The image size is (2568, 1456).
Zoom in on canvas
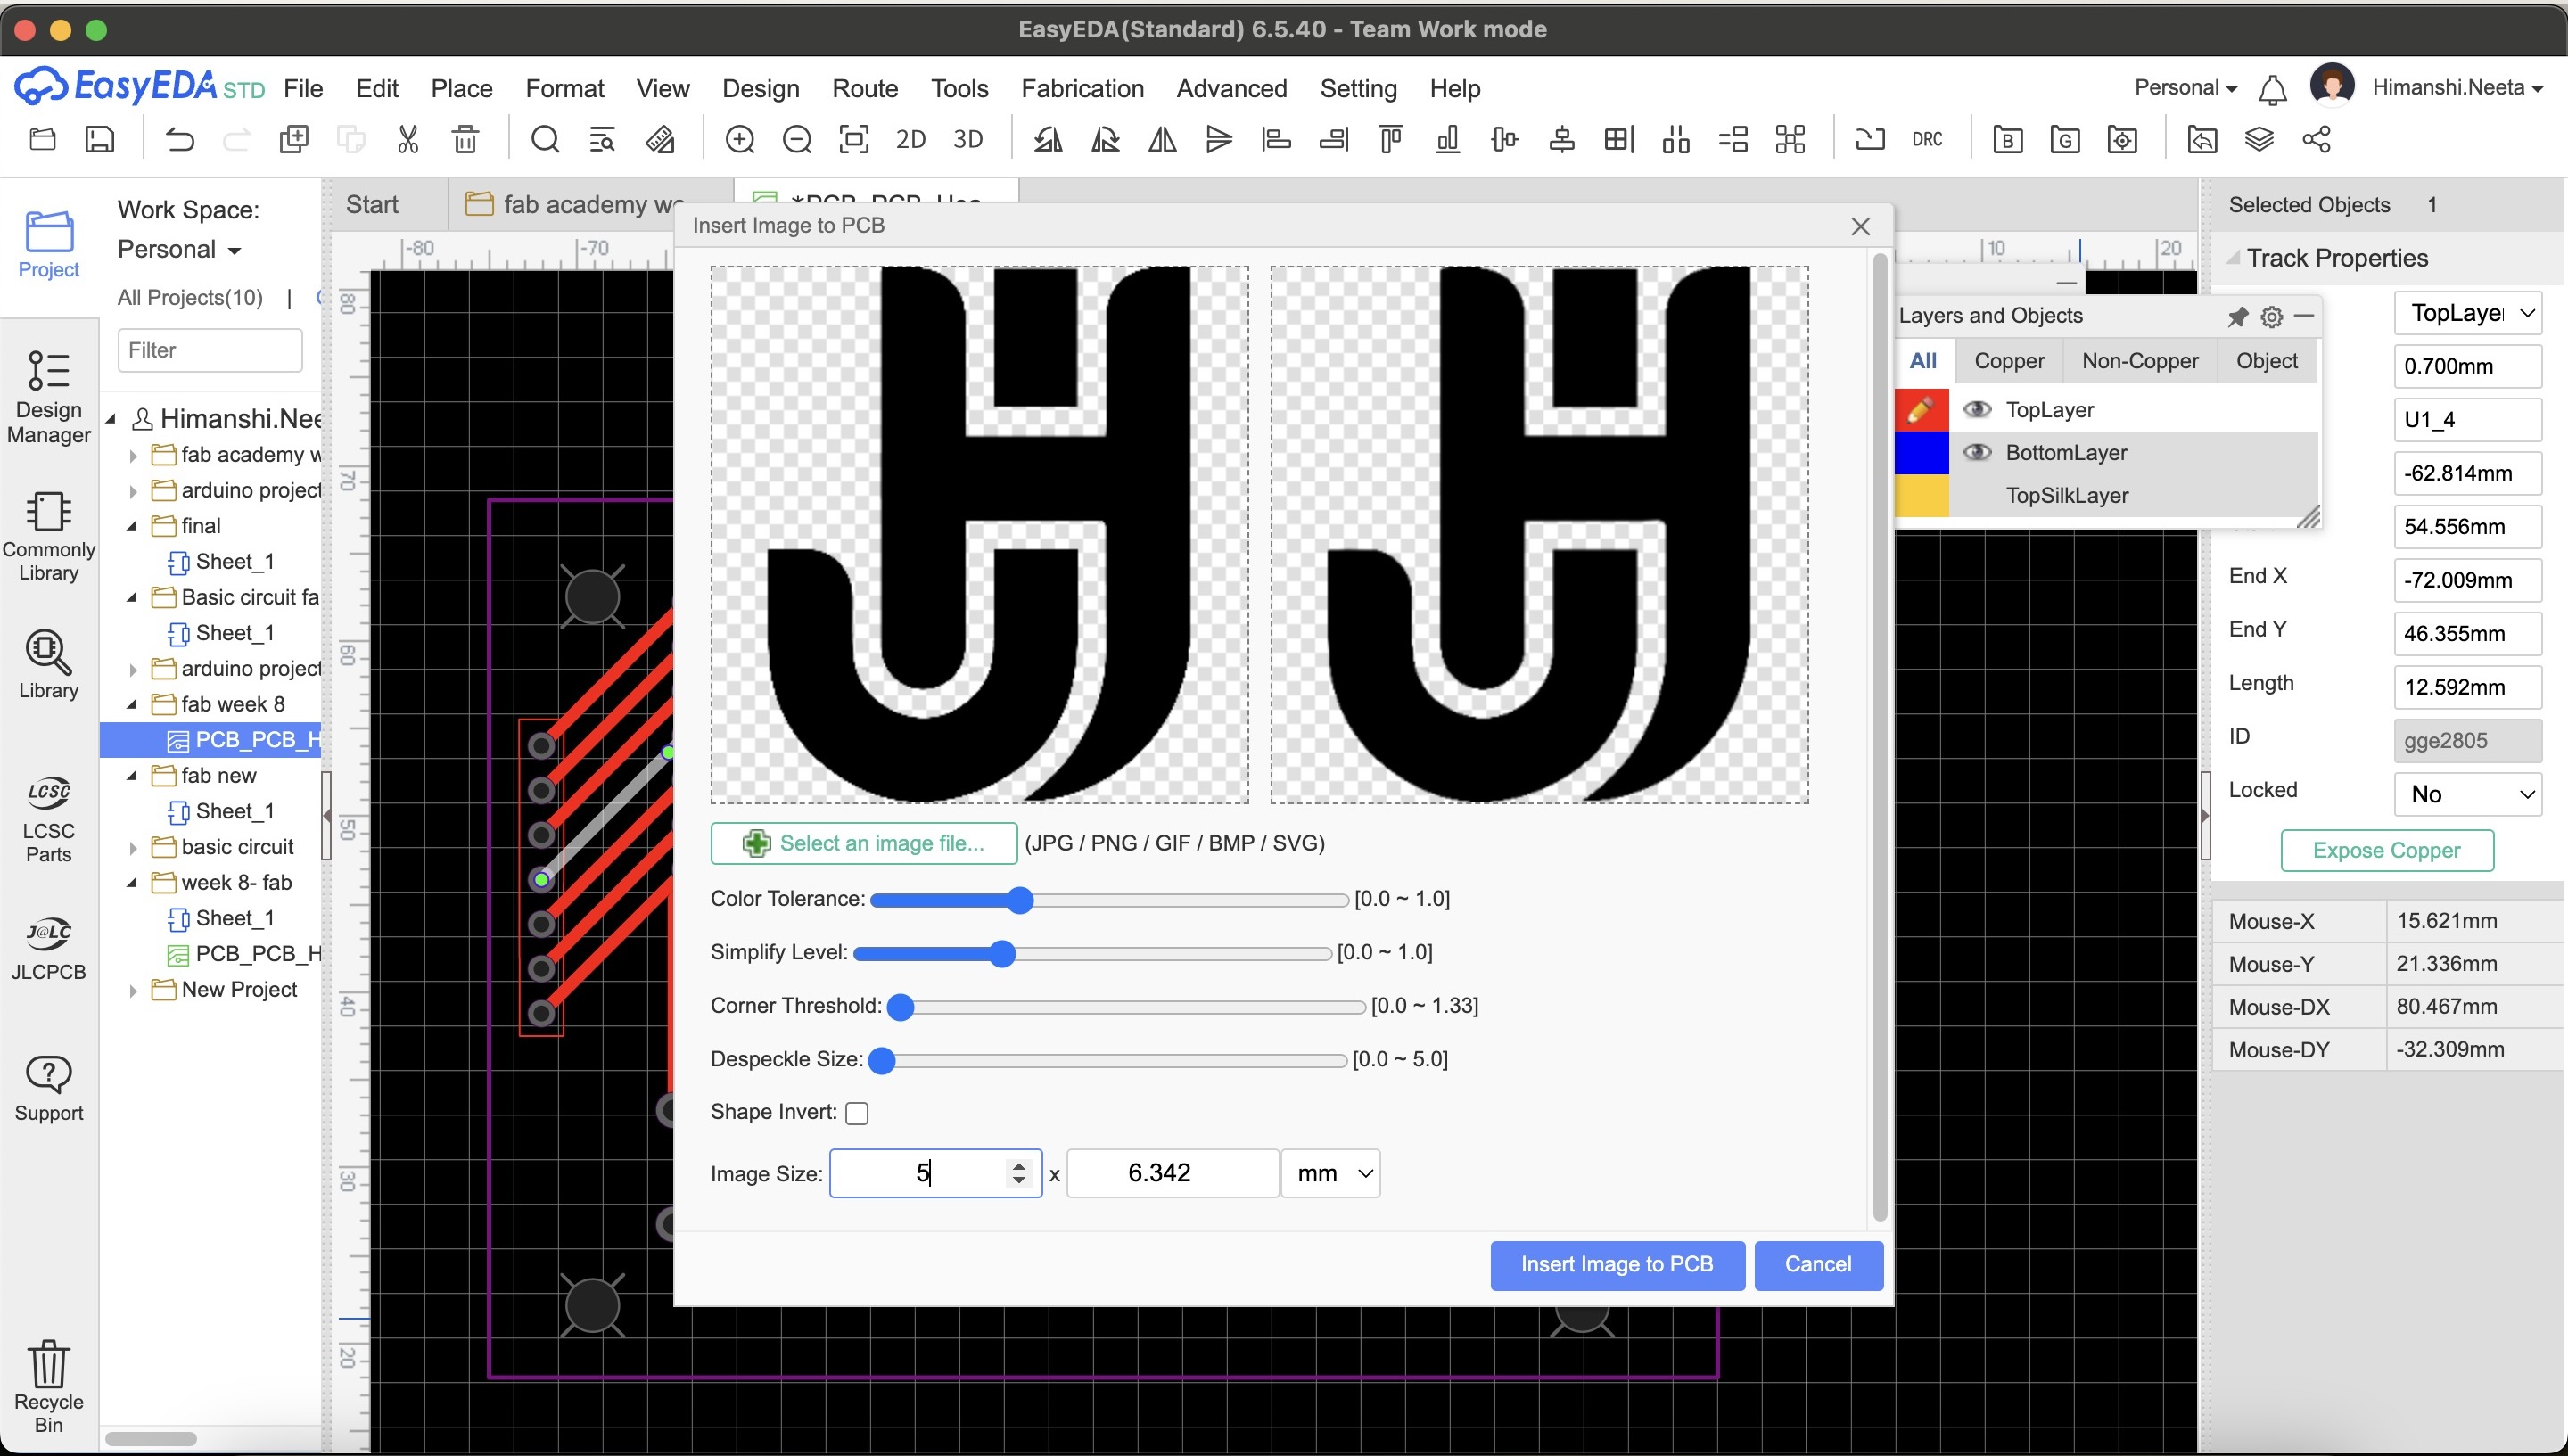coord(740,139)
